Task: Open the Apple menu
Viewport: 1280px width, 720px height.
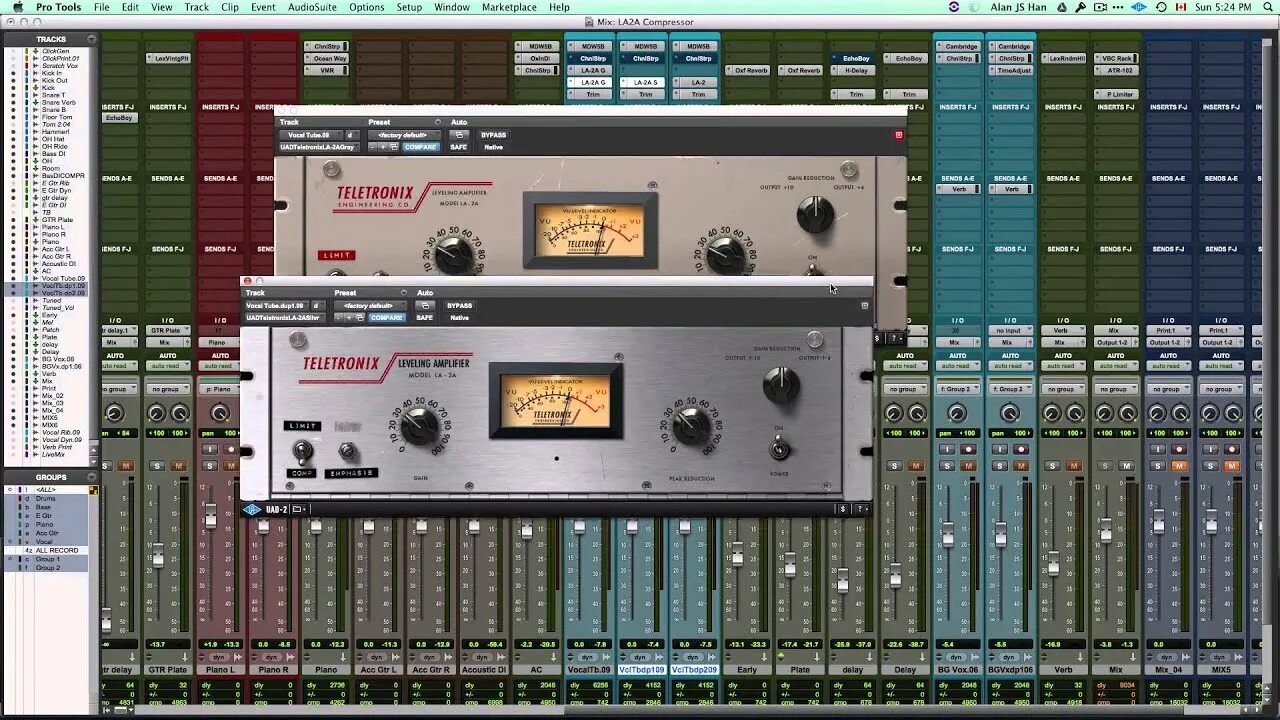Action: coord(17,7)
